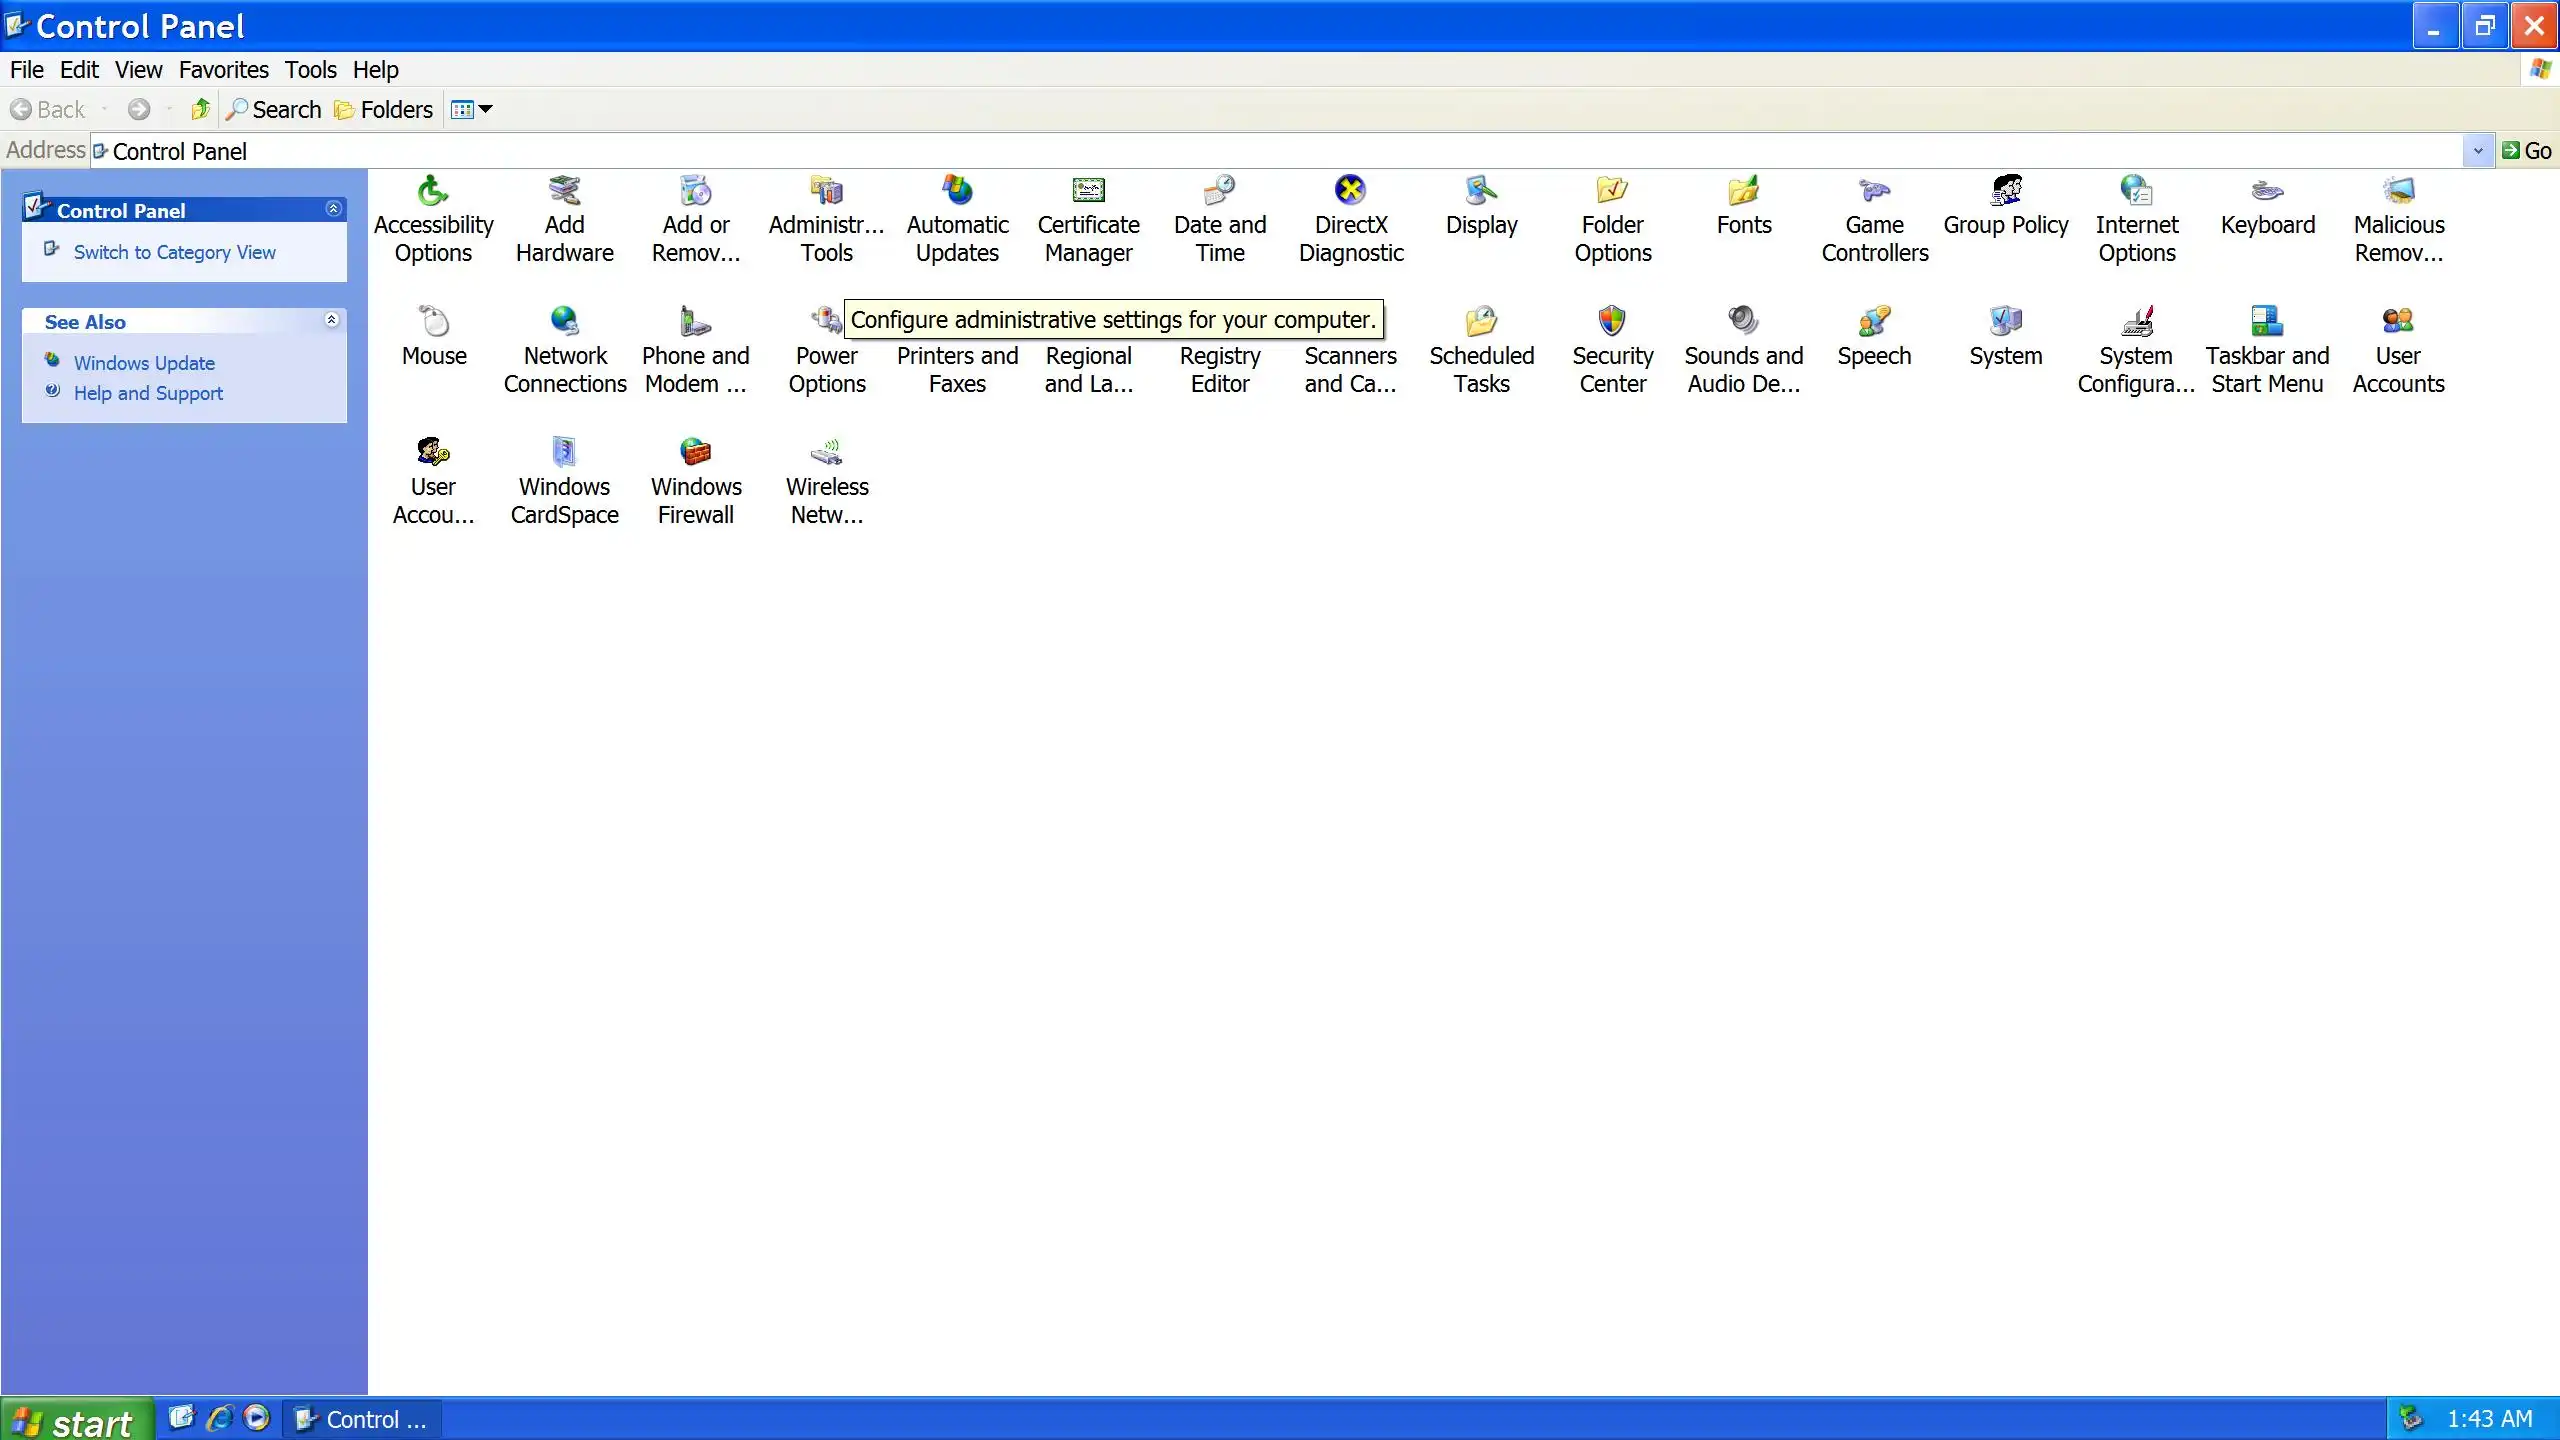
Task: Select the Security Center shield icon
Action: [x=1612, y=321]
